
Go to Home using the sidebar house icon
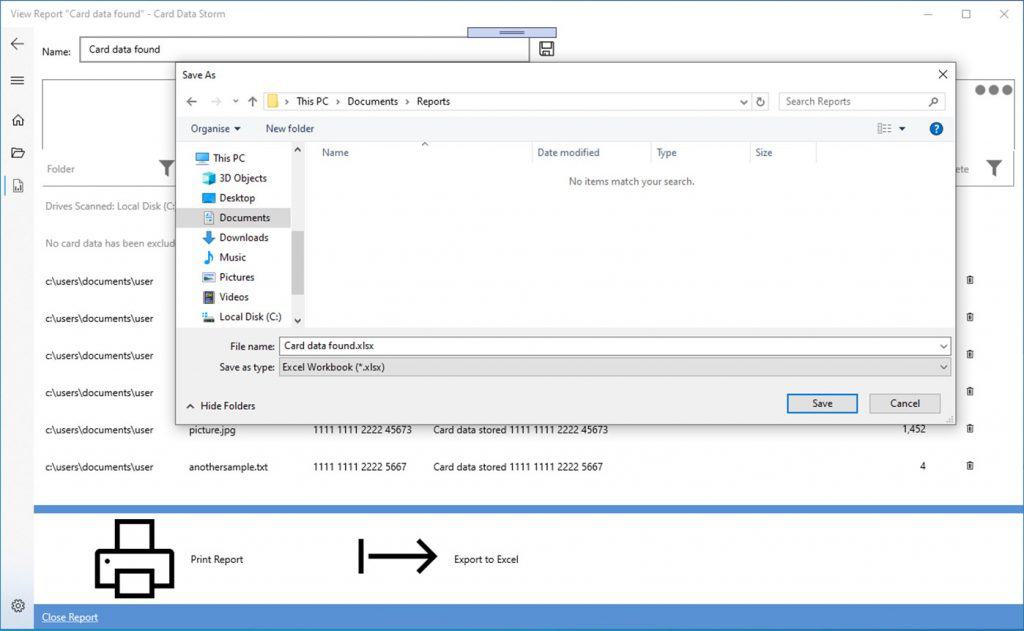pyautogui.click(x=17, y=120)
